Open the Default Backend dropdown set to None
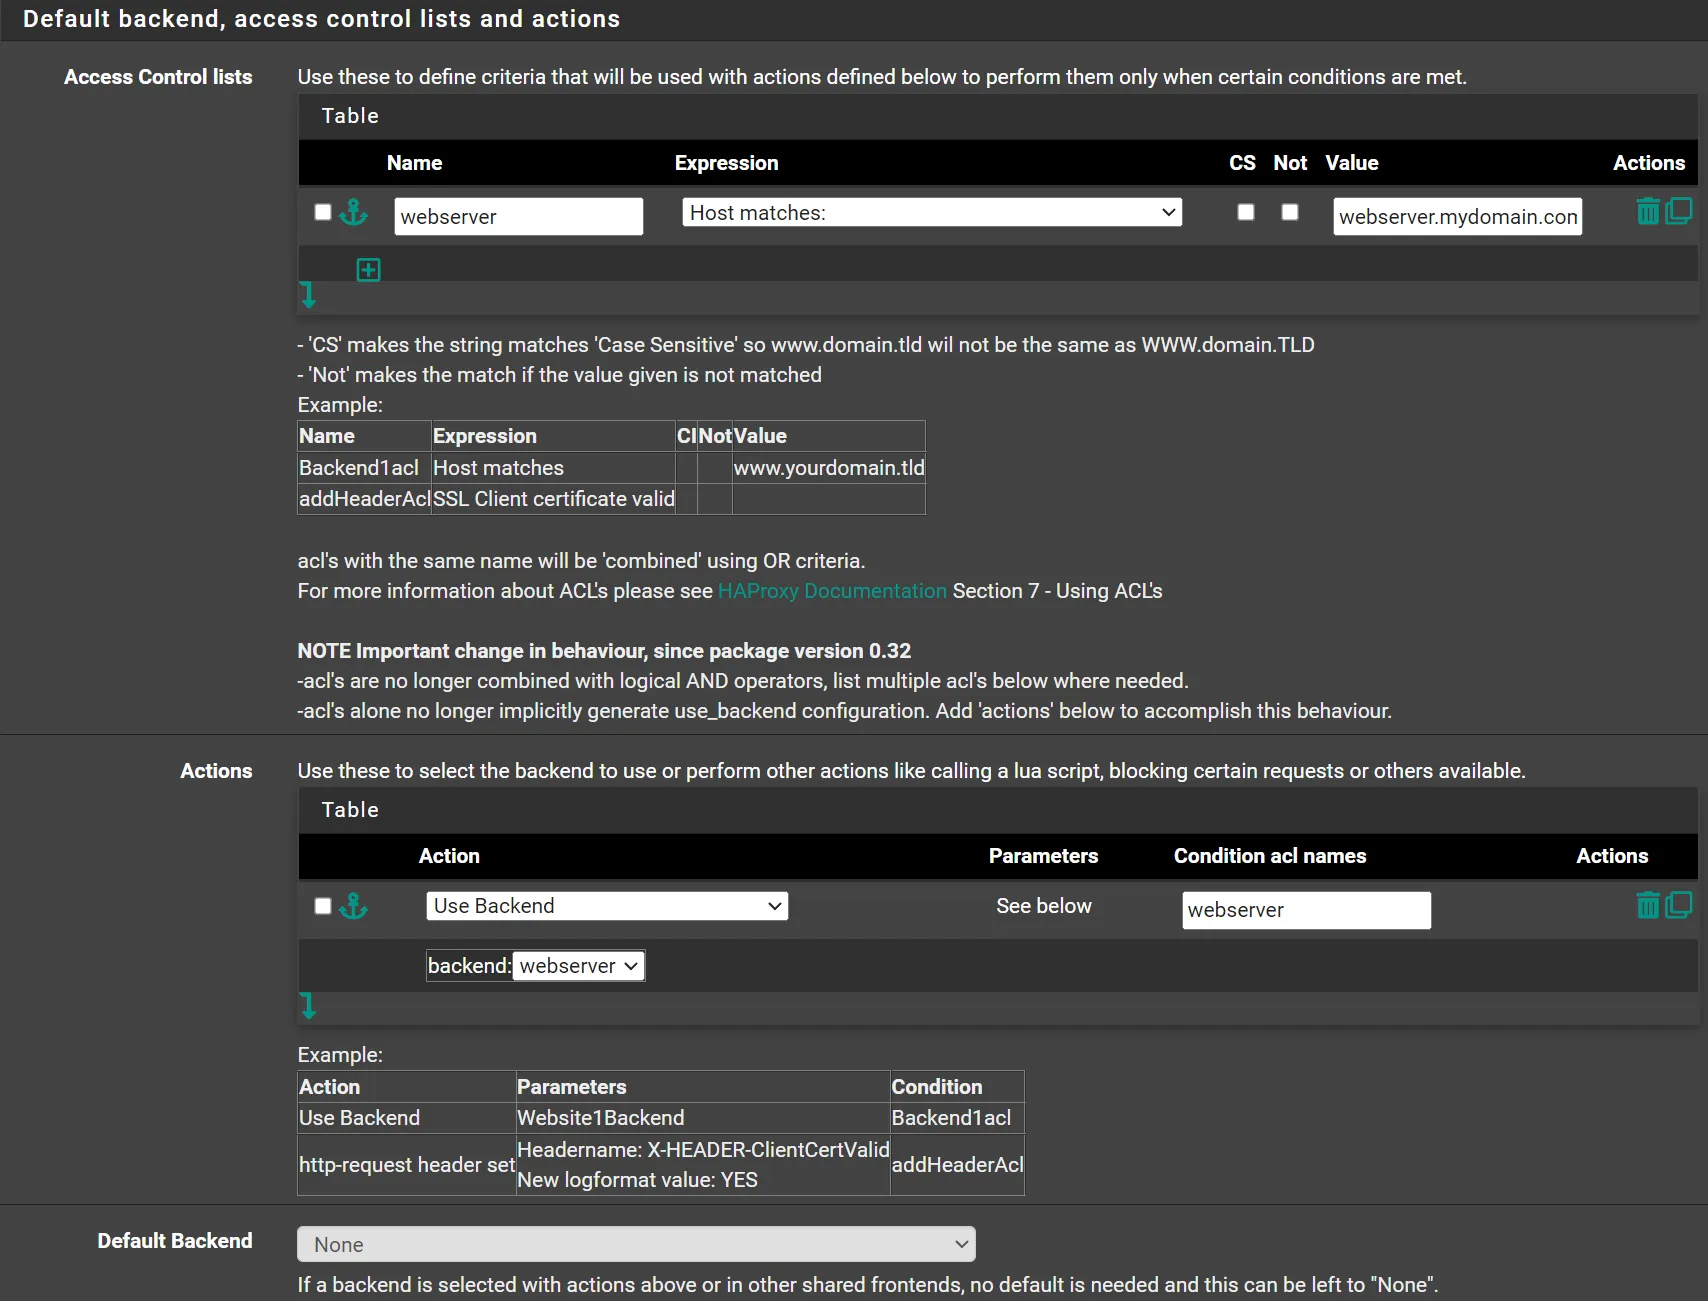This screenshot has width=1708, height=1301. pos(636,1244)
